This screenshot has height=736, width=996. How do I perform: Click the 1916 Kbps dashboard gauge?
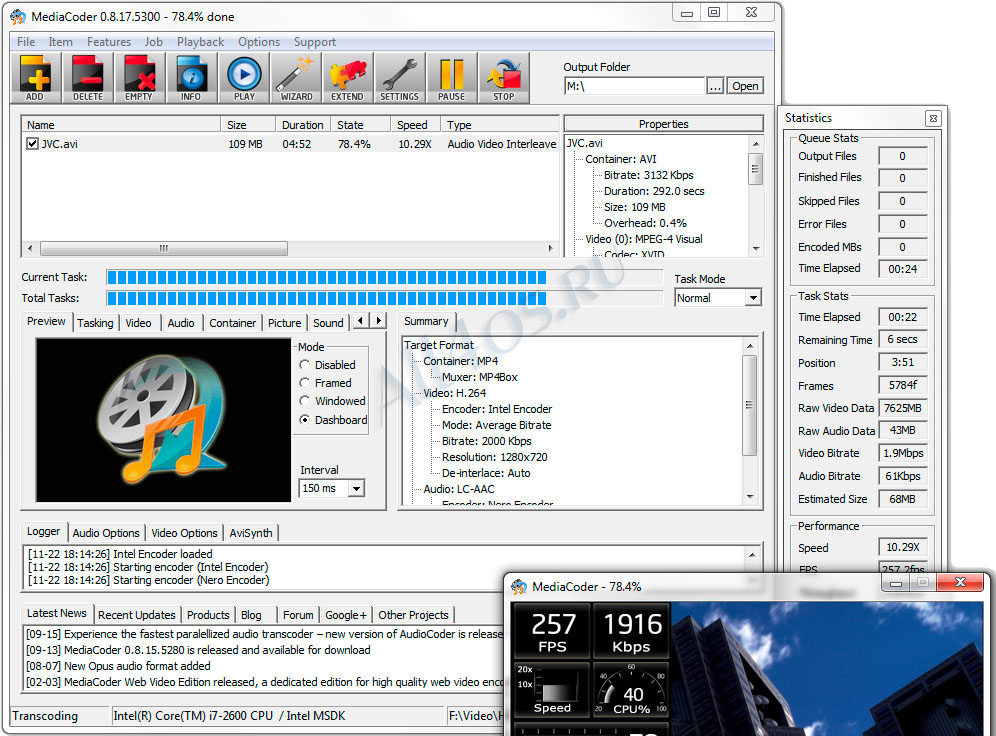pos(631,631)
